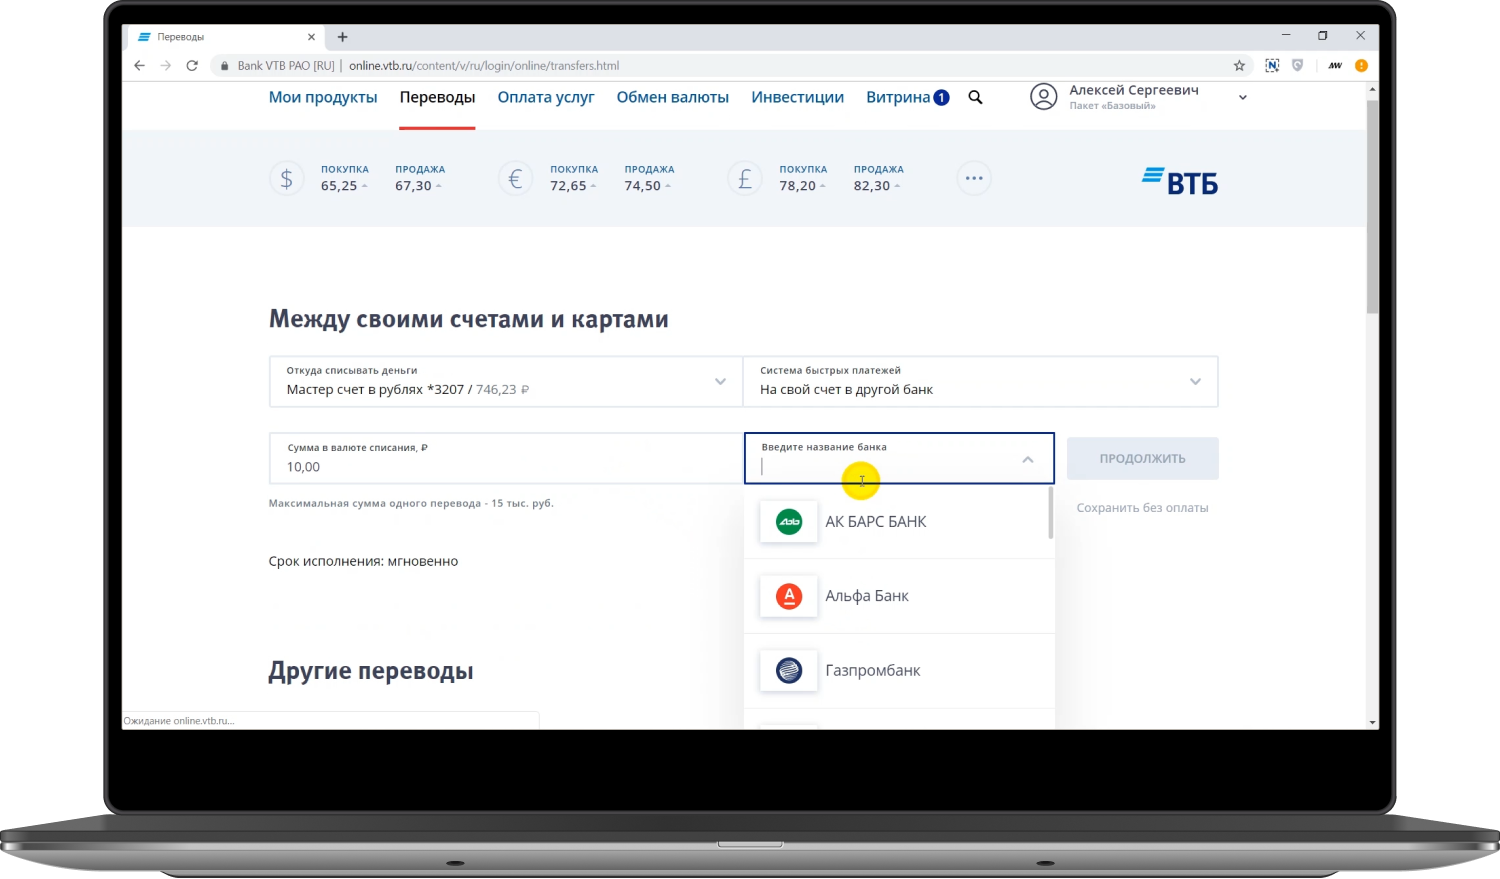Click the browser address bar URL
Image resolution: width=1500 pixels, height=879 pixels.
484,66
